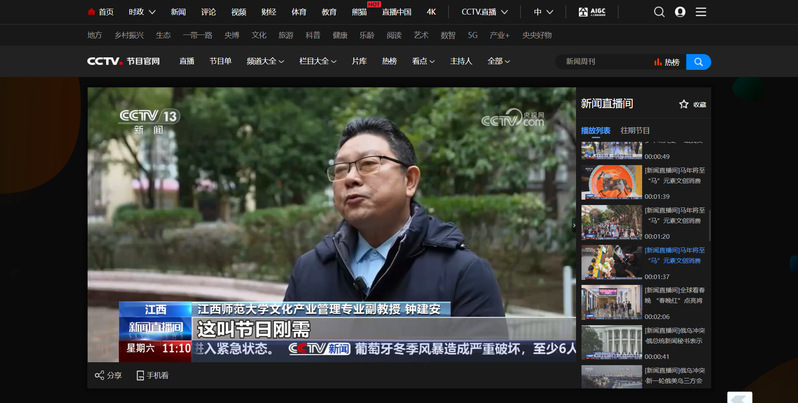Click the CCTV 节目官网 logo
The width and height of the screenshot is (798, 403).
[x=123, y=62]
